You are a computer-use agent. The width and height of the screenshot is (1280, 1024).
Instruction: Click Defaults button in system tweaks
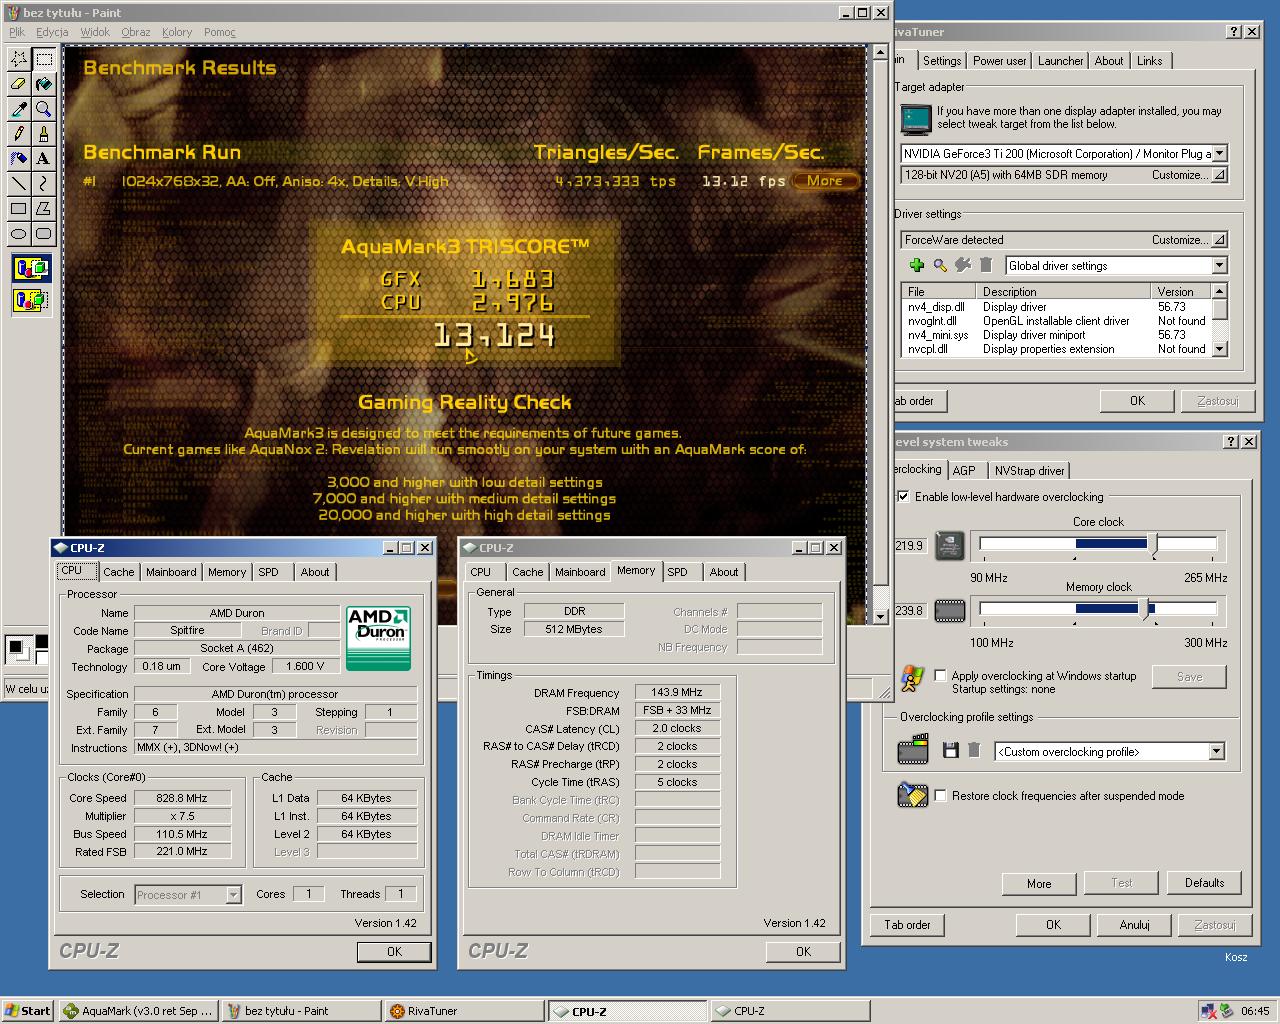[1204, 883]
